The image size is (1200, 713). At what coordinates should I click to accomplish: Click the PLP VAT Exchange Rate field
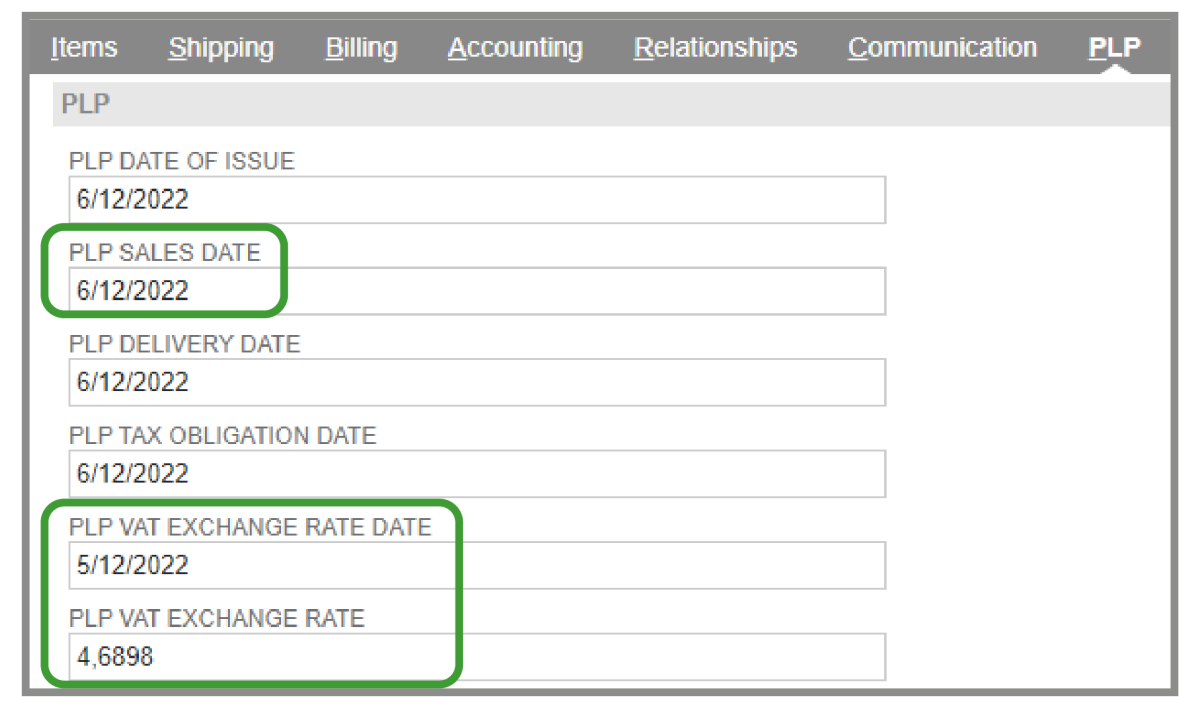pos(477,657)
